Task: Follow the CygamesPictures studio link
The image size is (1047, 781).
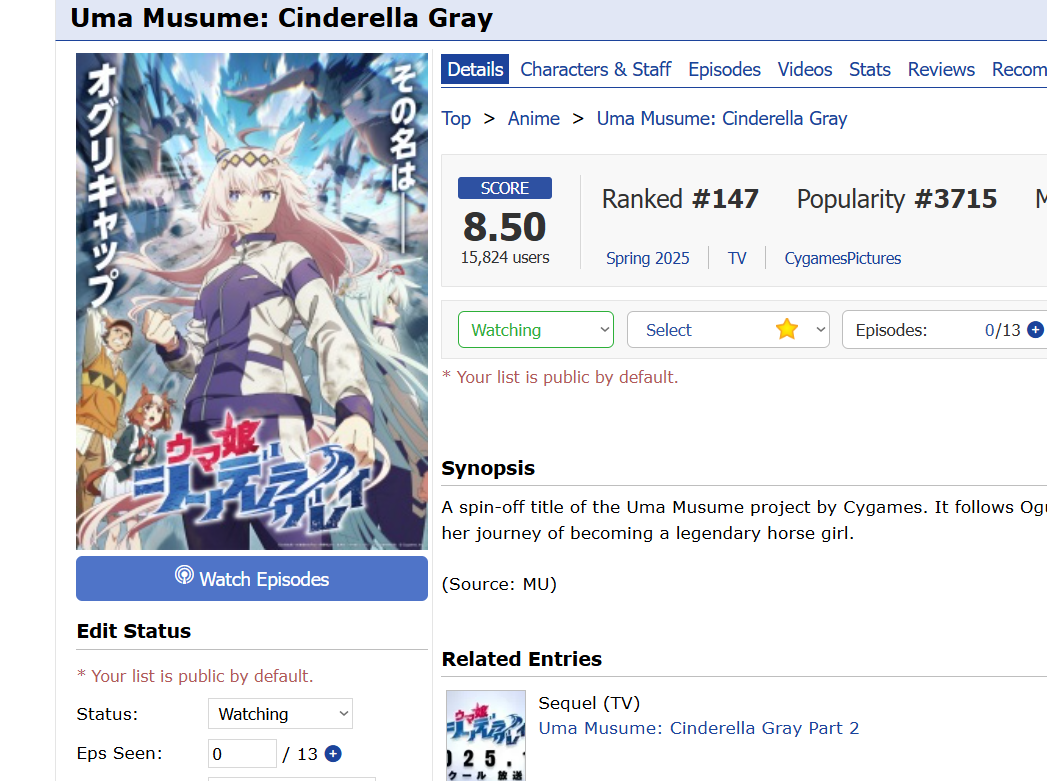Action: coord(843,258)
